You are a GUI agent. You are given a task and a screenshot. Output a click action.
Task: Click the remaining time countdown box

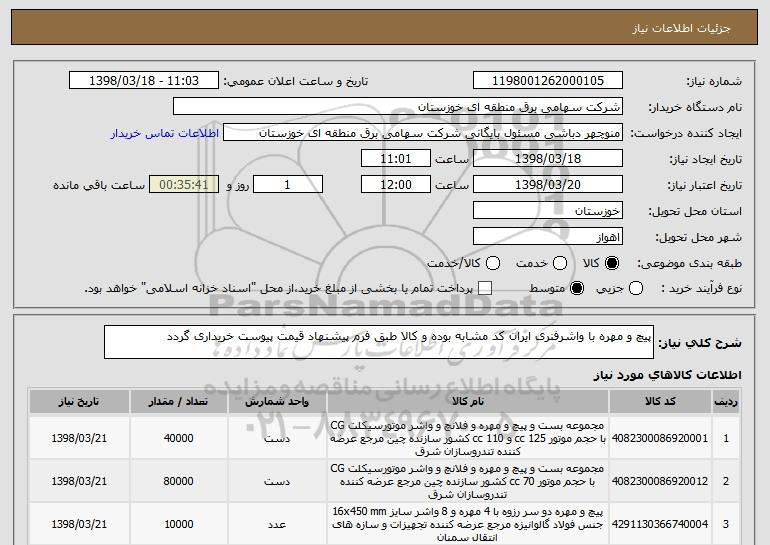click(182, 185)
